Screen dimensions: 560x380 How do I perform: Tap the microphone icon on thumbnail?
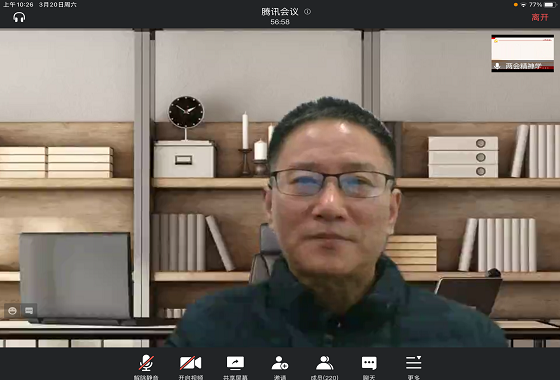pos(497,66)
